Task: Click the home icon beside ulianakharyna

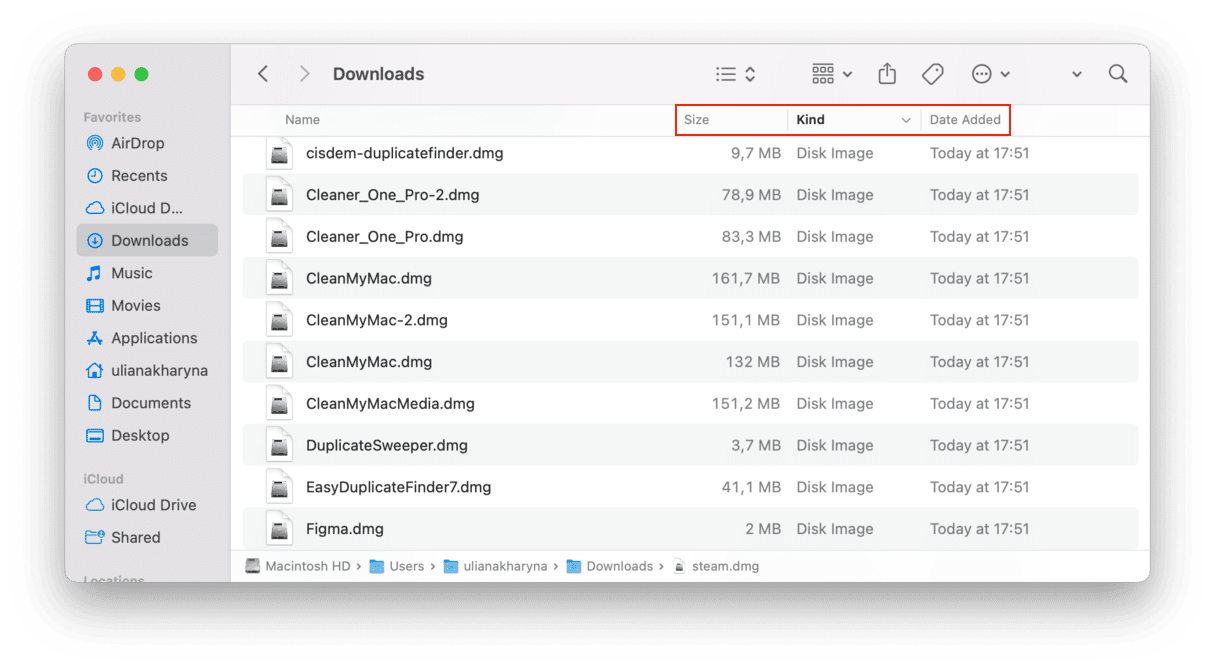Action: 95,371
